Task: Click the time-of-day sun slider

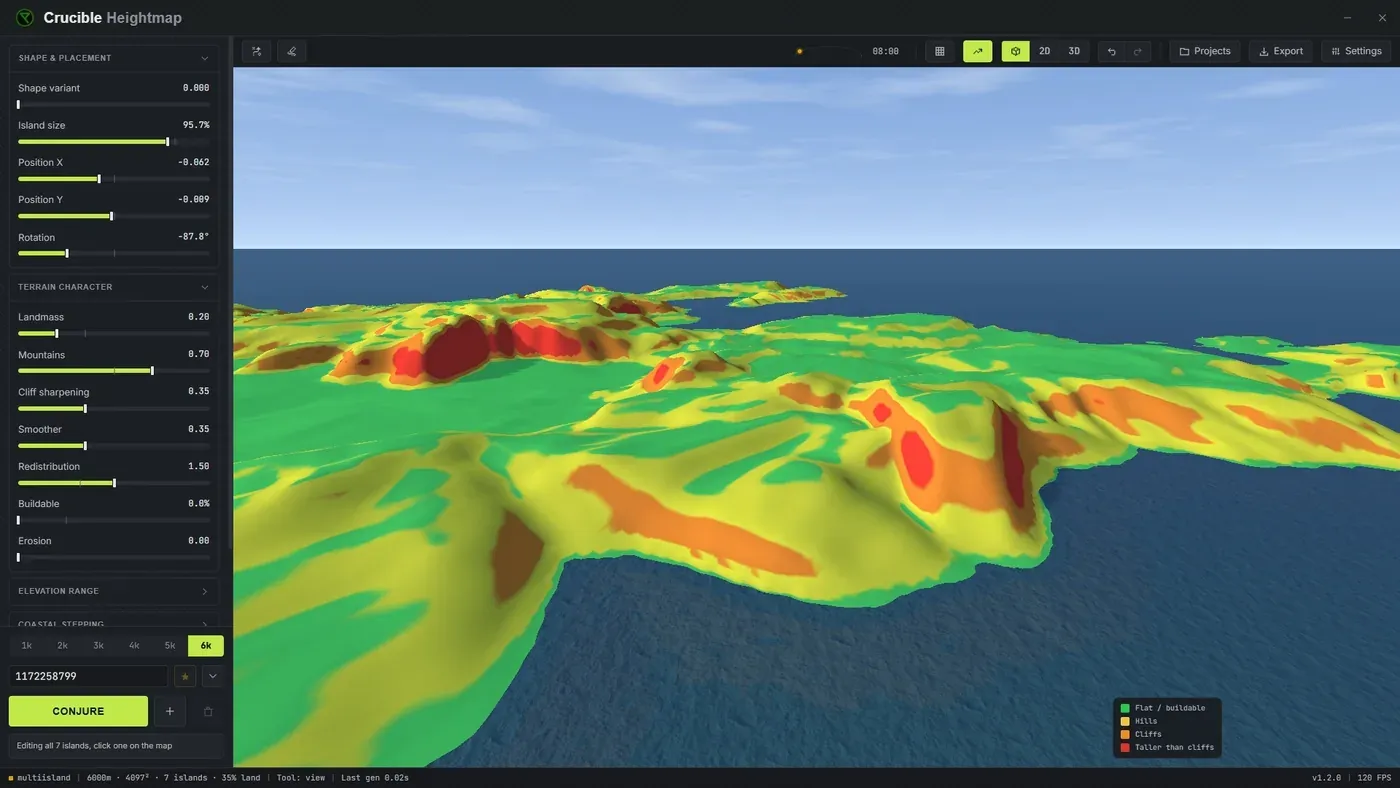Action: (x=828, y=51)
